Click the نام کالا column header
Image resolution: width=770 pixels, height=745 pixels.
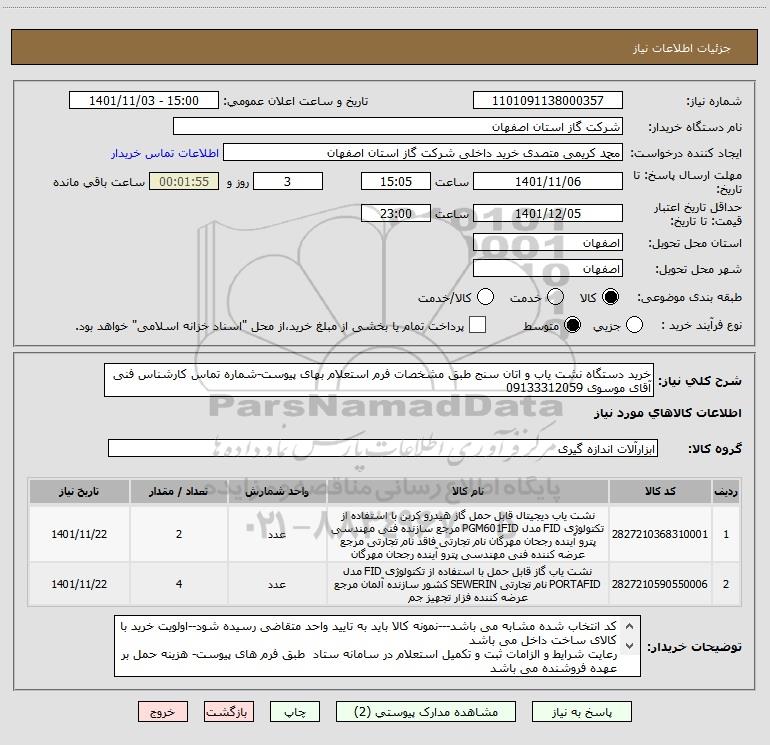coord(468,491)
